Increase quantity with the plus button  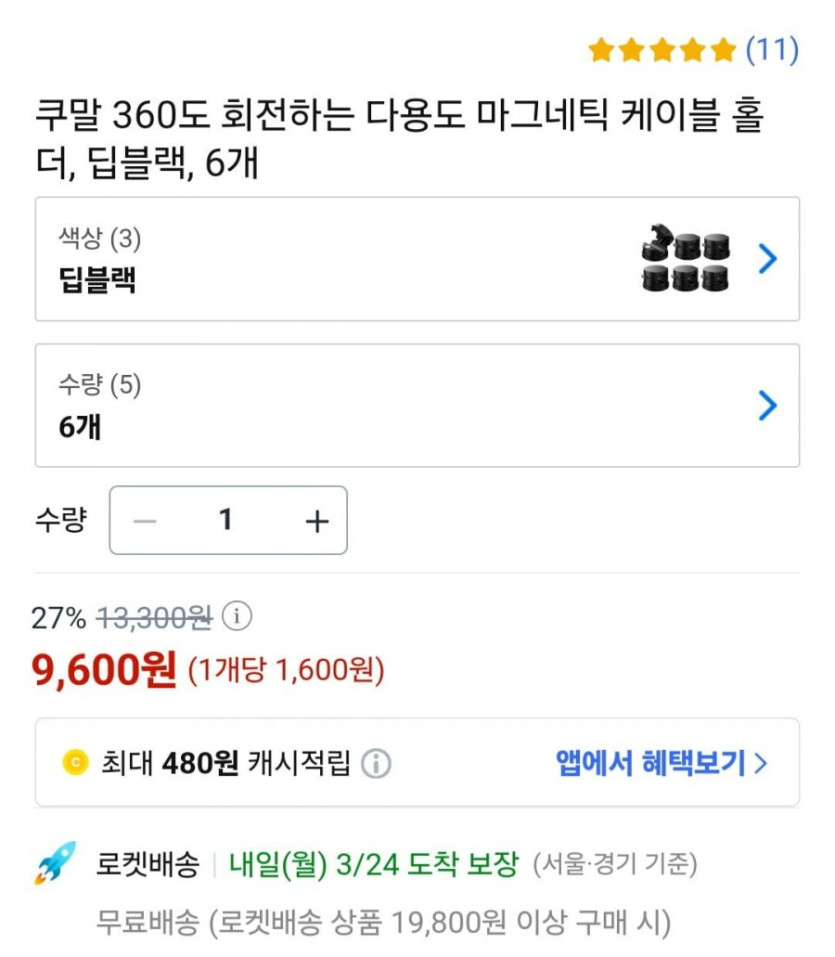316,521
